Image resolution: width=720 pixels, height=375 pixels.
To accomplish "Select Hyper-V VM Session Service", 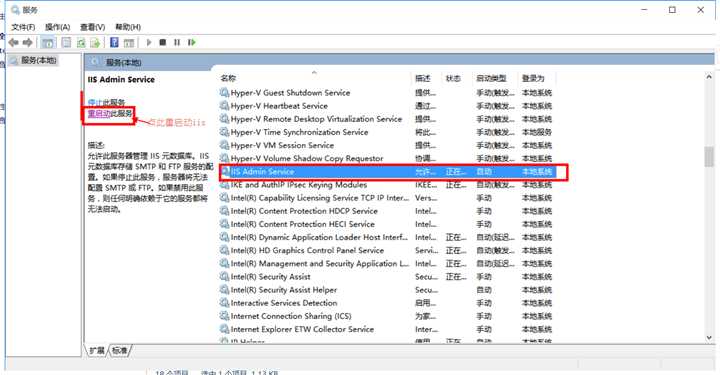I will pyautogui.click(x=387, y=146).
